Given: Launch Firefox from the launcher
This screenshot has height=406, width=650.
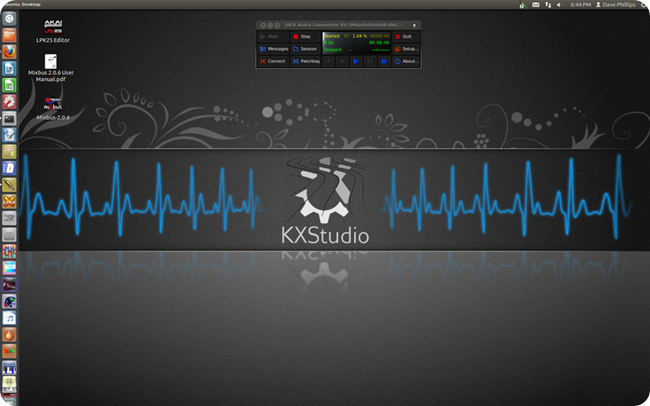Looking at the screenshot, I should (x=9, y=52).
